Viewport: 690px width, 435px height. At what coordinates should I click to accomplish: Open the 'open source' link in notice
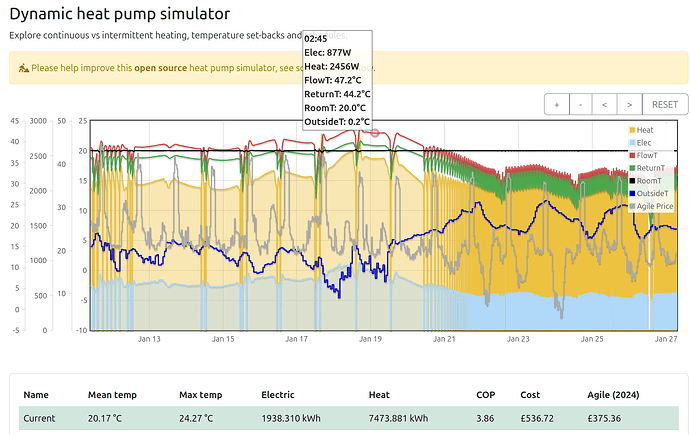165,68
